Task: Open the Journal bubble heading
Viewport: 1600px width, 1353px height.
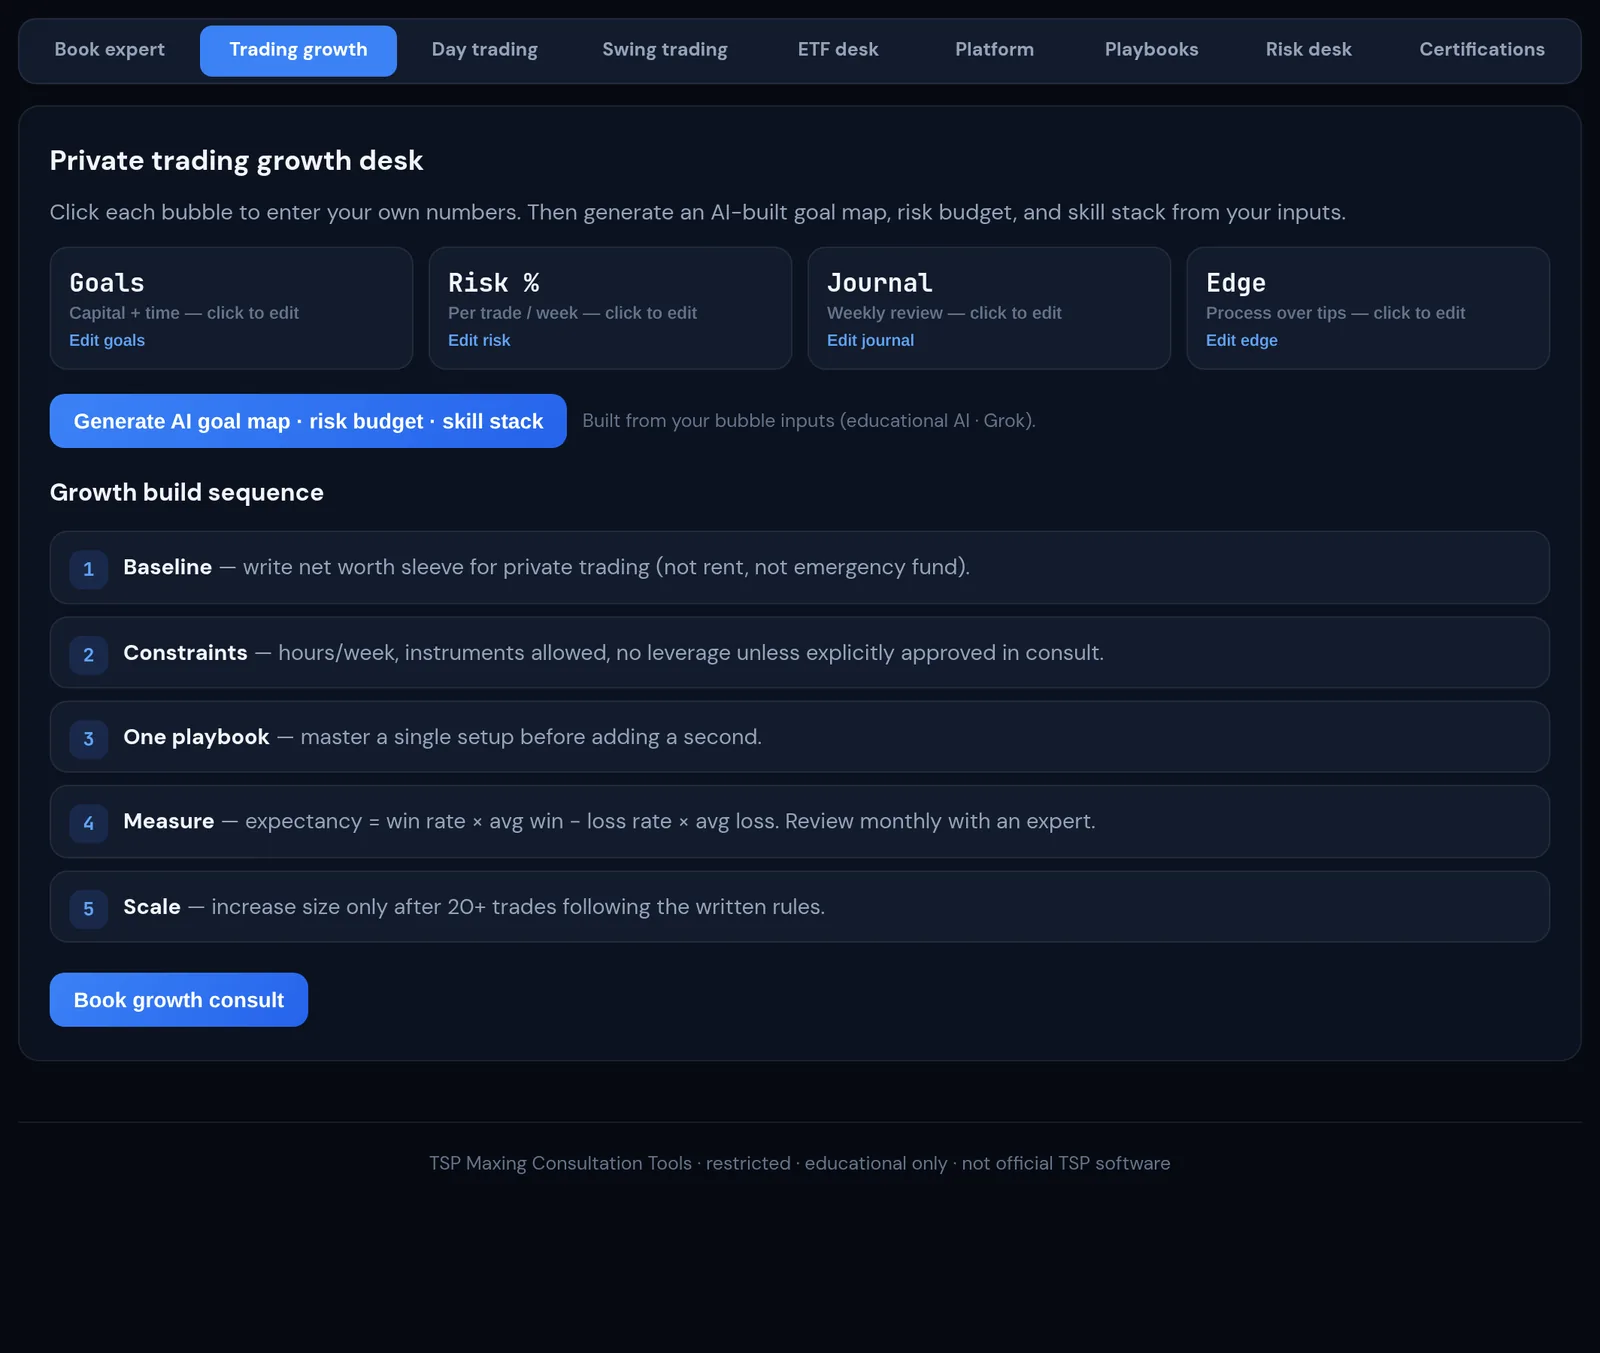Action: click(880, 283)
